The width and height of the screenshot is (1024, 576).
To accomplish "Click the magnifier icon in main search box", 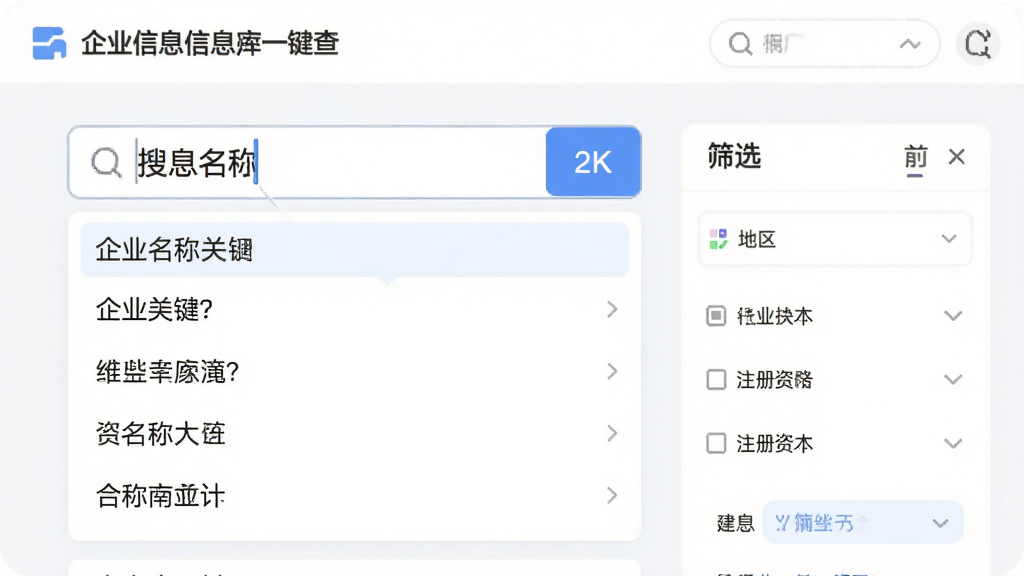I will 106,162.
